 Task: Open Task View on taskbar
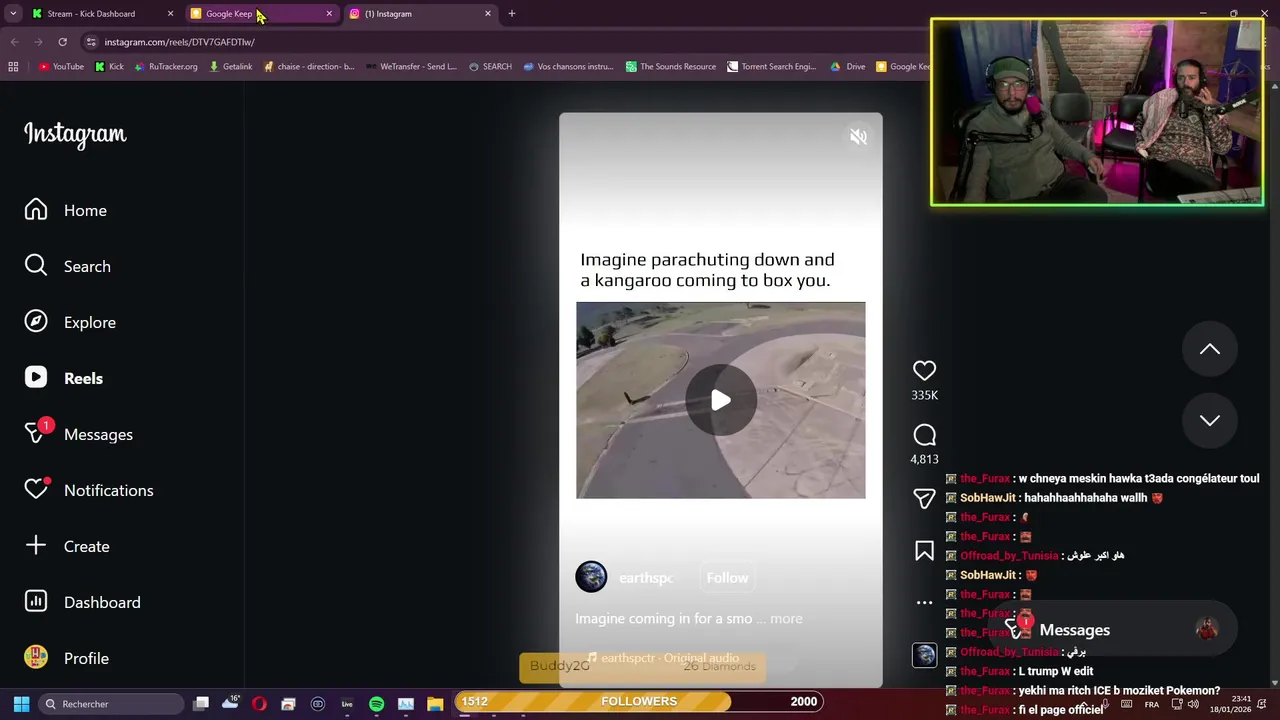(201, 704)
